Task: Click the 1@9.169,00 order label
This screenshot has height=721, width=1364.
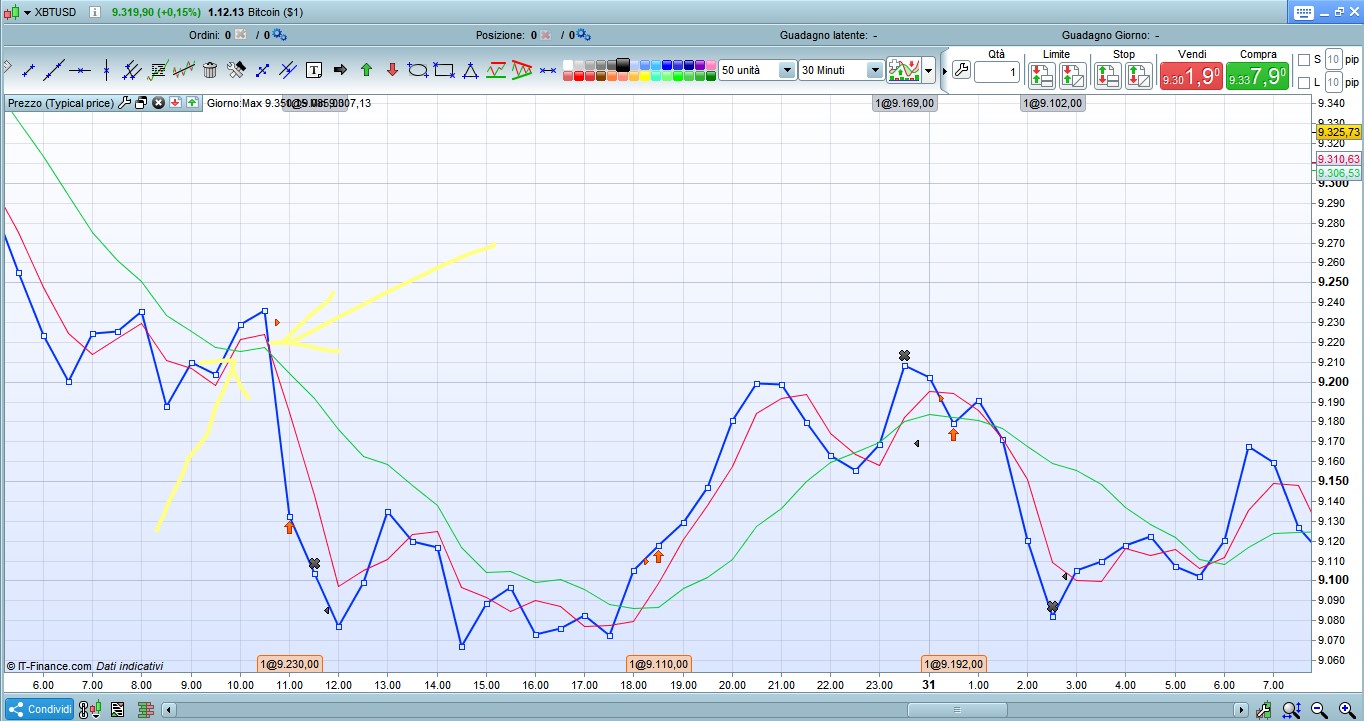Action: click(905, 103)
